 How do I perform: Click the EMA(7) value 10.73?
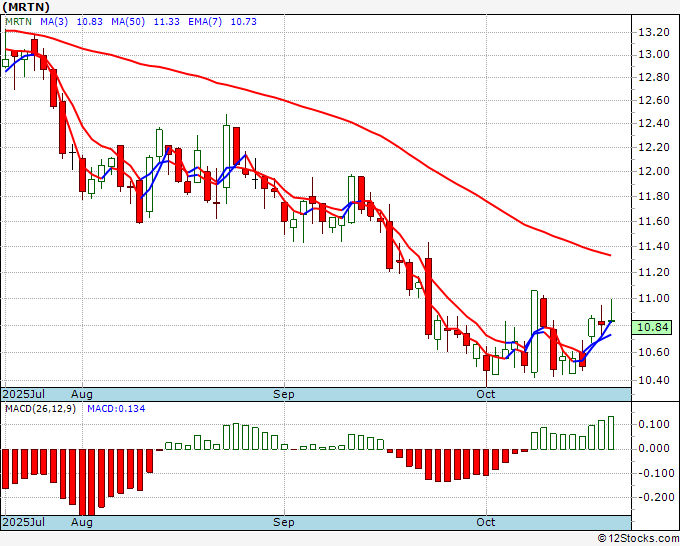pos(244,22)
